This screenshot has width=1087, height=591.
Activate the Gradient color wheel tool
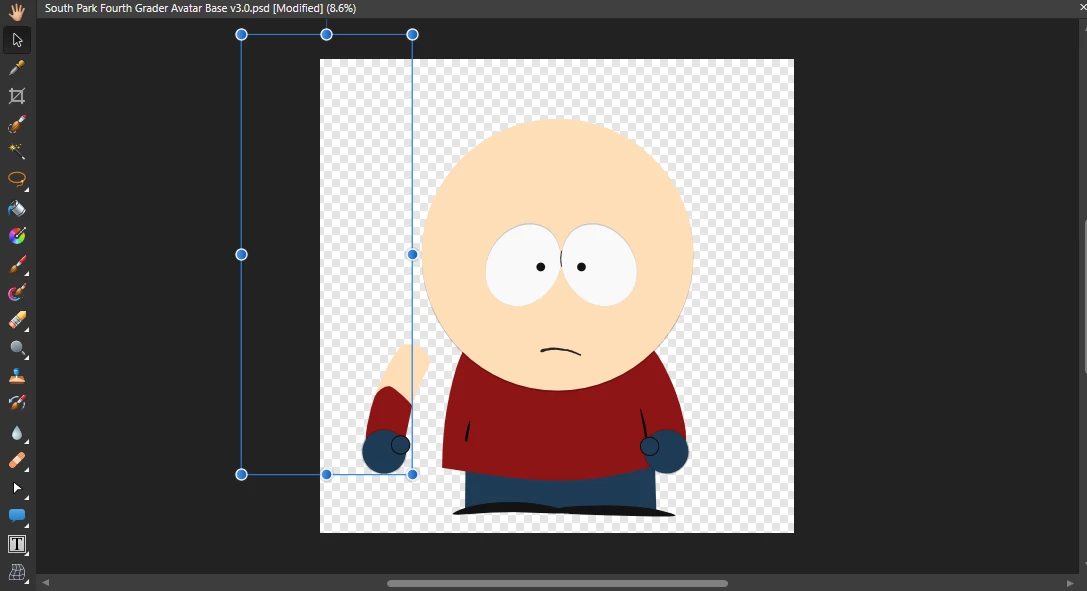[x=17, y=236]
